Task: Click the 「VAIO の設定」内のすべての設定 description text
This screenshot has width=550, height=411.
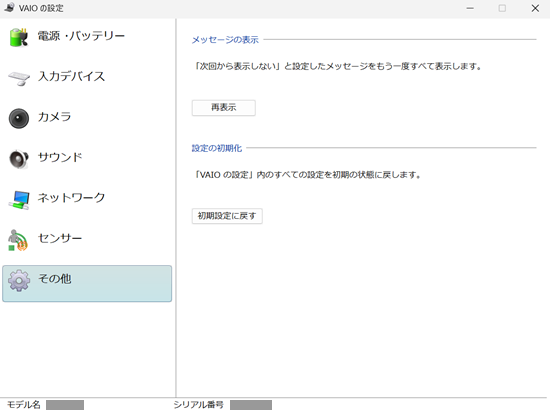Action: pos(308,174)
